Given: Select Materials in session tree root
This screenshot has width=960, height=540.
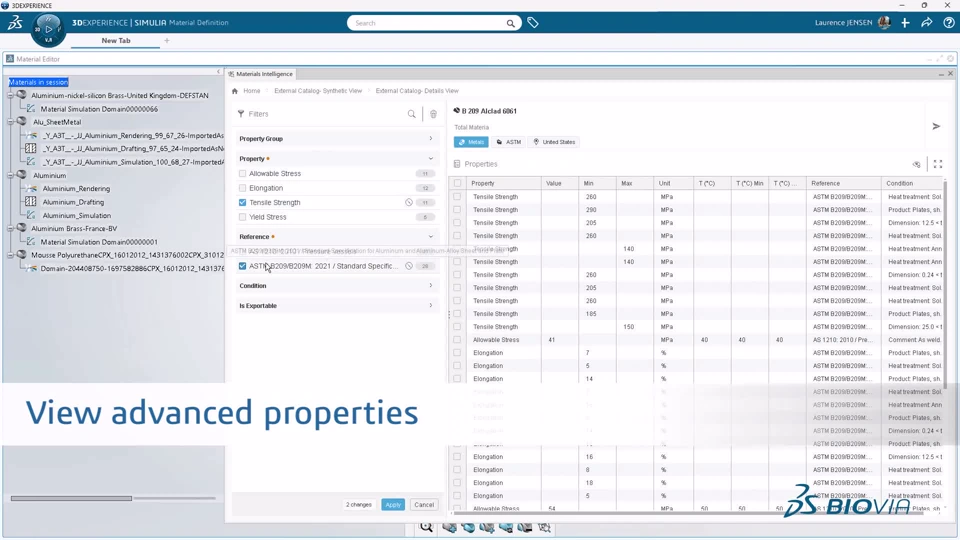Looking at the screenshot, I should [39, 82].
